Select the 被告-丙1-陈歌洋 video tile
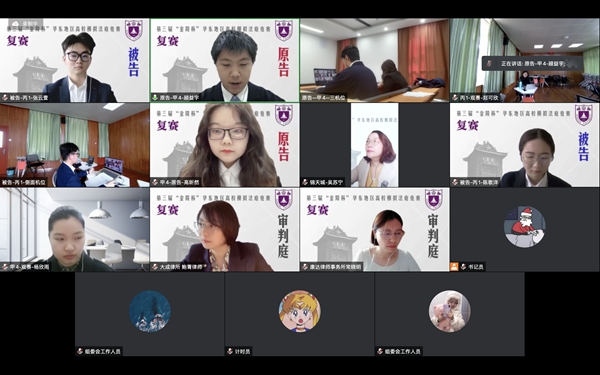 [525, 145]
